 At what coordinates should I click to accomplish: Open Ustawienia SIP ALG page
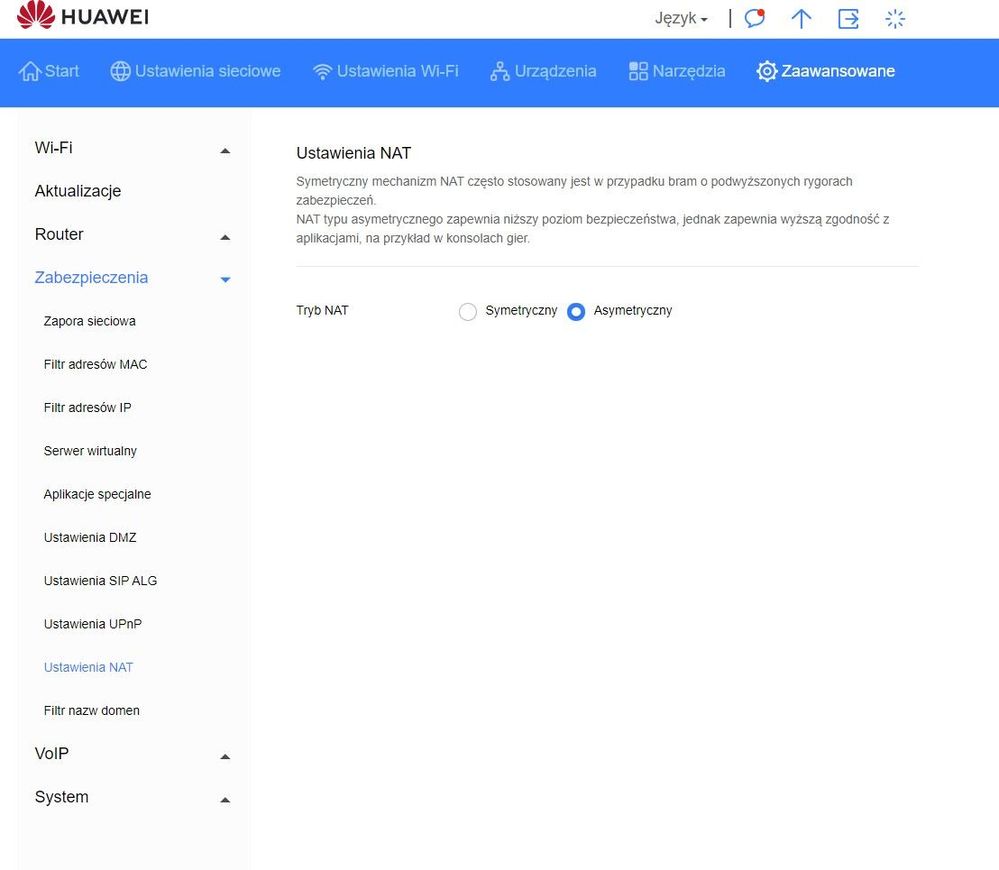pyautogui.click(x=100, y=581)
